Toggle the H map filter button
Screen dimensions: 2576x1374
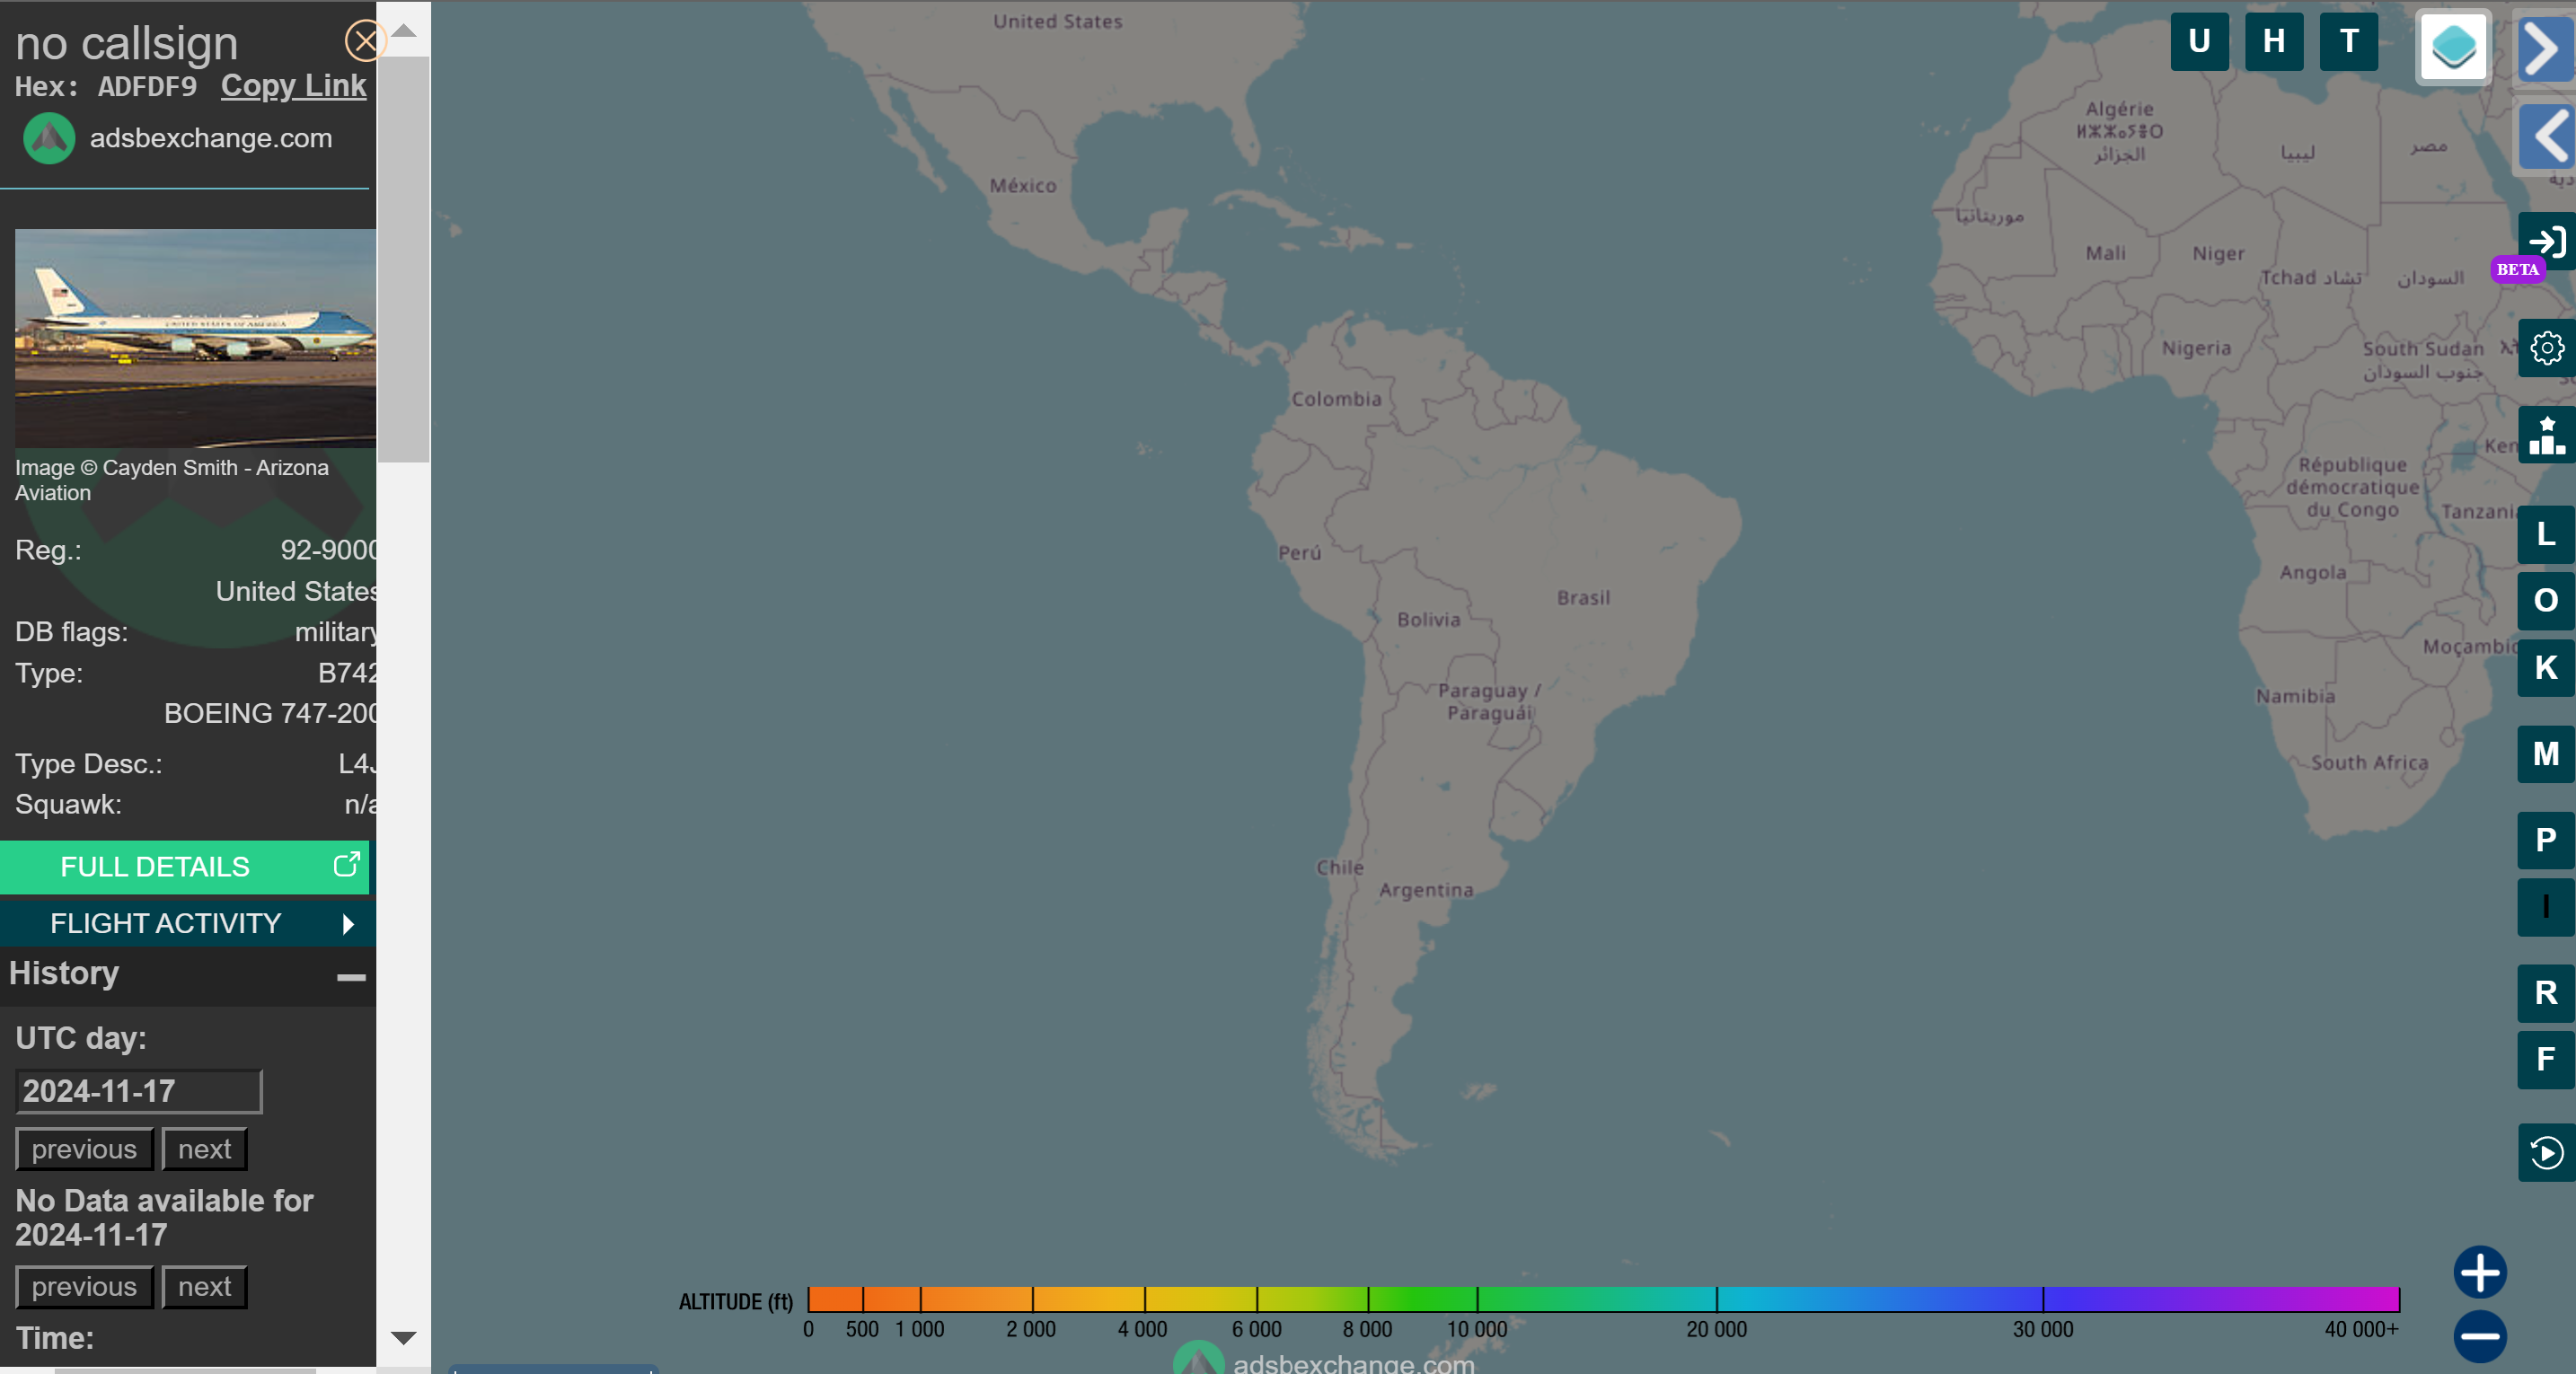[2274, 41]
